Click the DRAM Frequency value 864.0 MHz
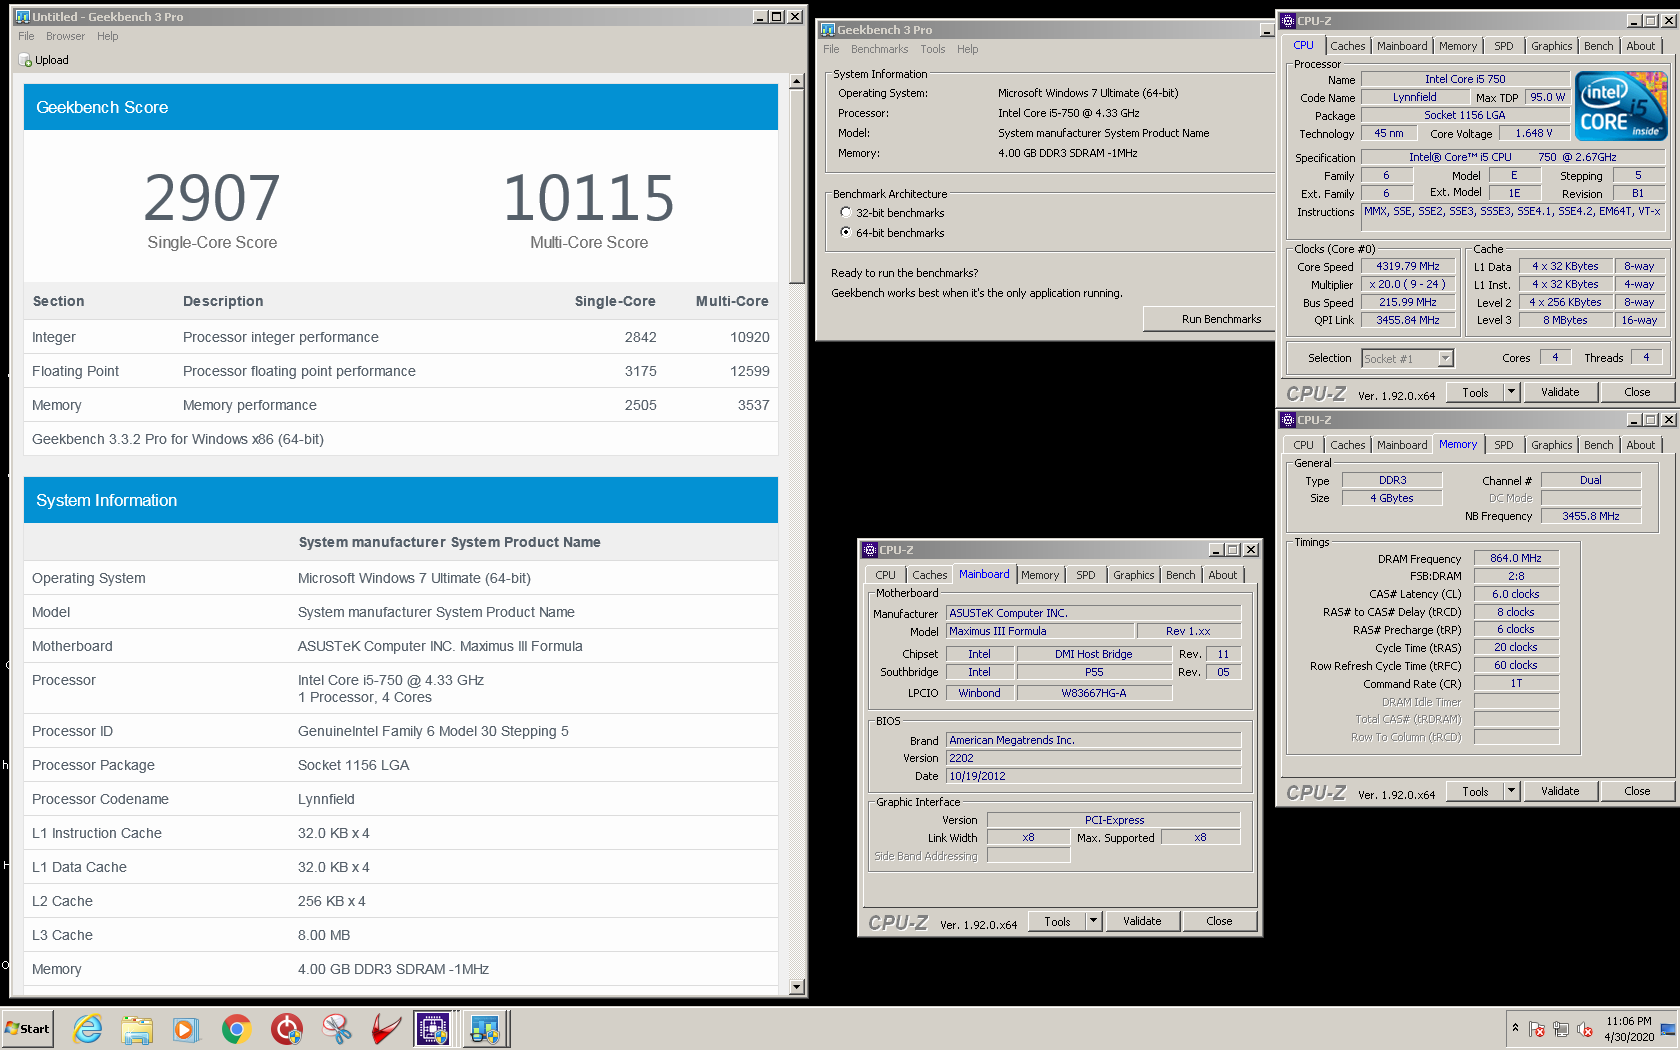This screenshot has height=1050, width=1680. pos(1516,558)
